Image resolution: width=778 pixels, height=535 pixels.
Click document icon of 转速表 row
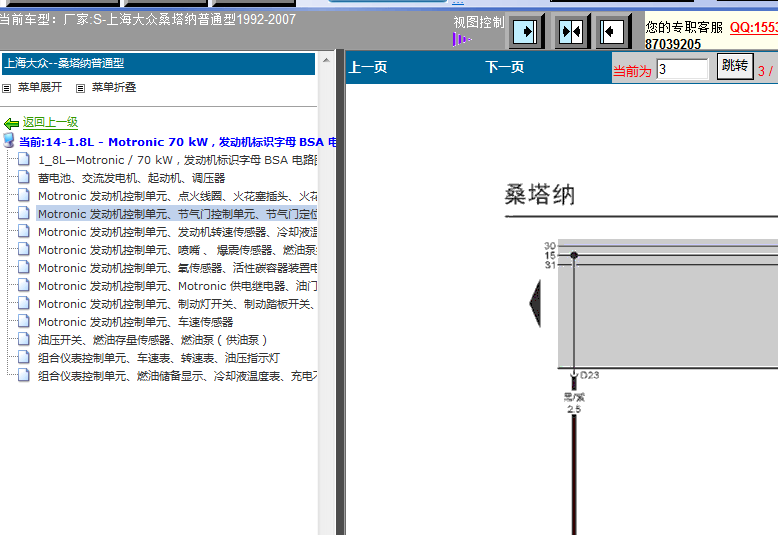[23, 356]
